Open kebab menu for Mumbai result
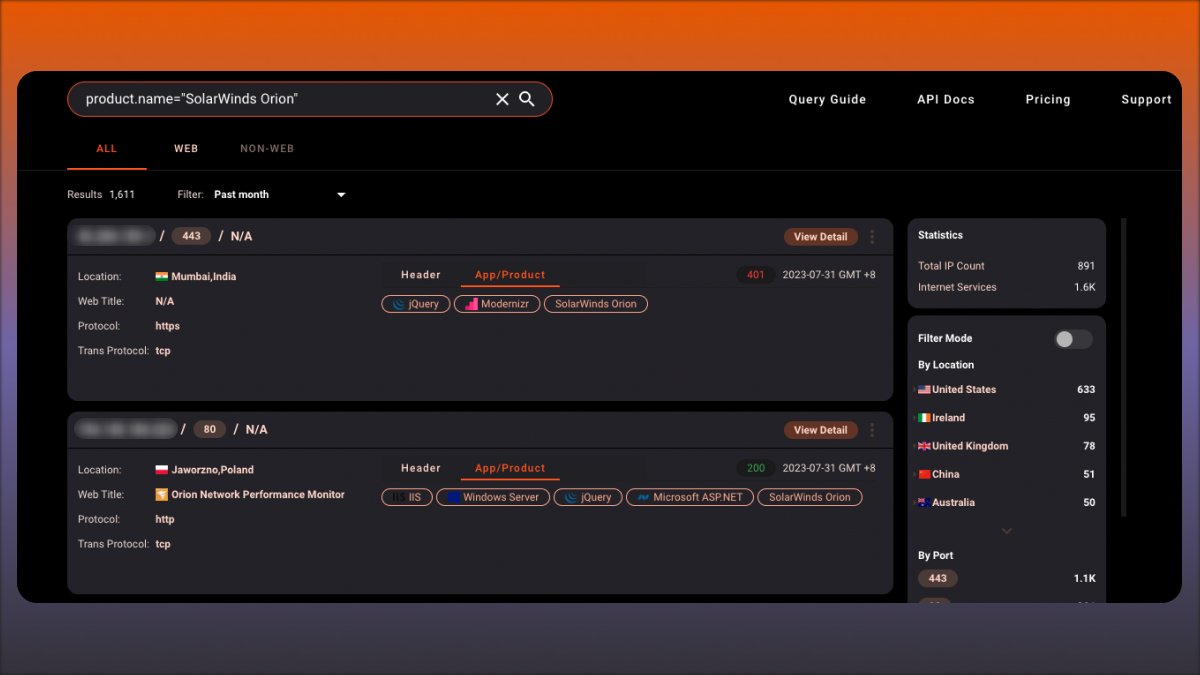 point(872,237)
